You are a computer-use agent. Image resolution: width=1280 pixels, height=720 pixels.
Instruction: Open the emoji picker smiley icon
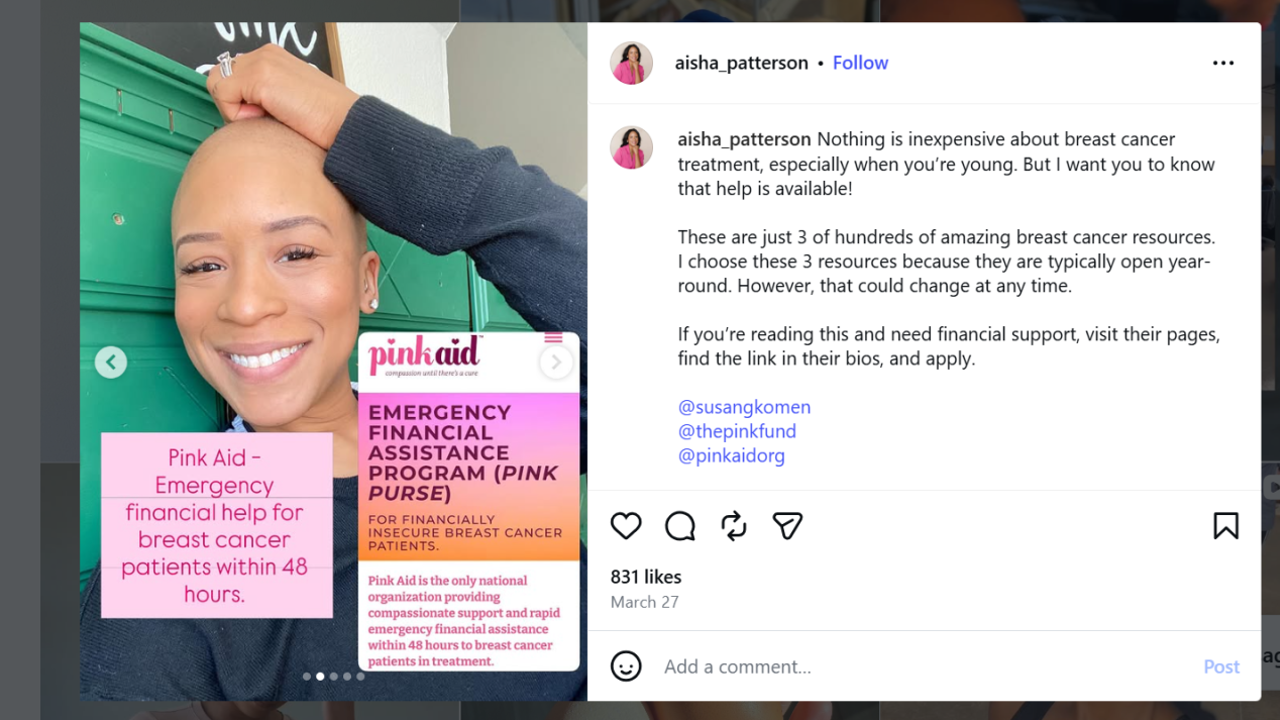626,666
